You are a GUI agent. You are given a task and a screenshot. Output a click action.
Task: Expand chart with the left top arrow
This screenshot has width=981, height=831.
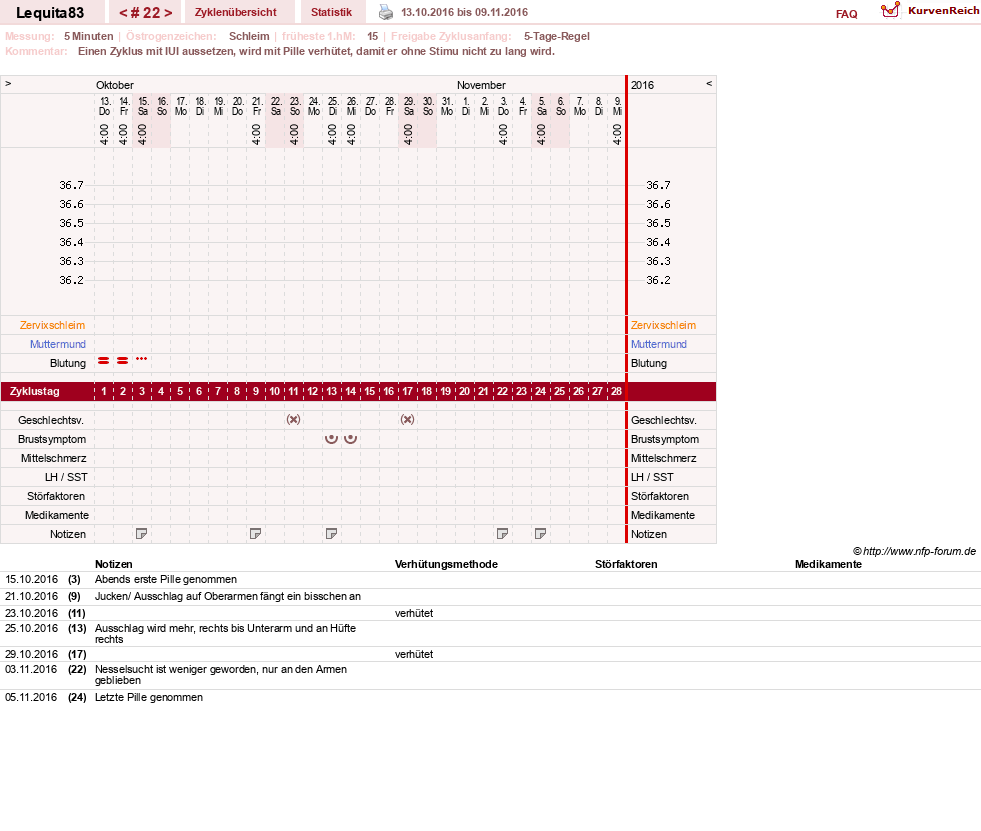click(x=8, y=83)
